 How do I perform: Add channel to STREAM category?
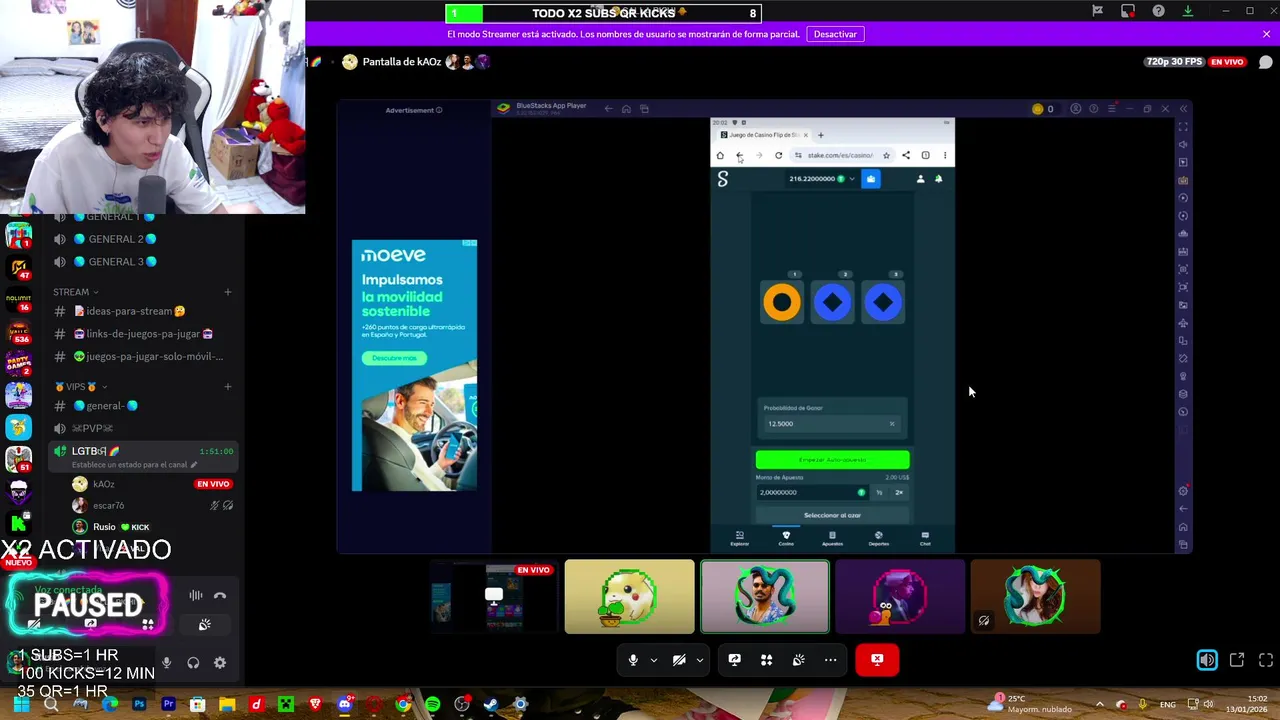click(228, 292)
